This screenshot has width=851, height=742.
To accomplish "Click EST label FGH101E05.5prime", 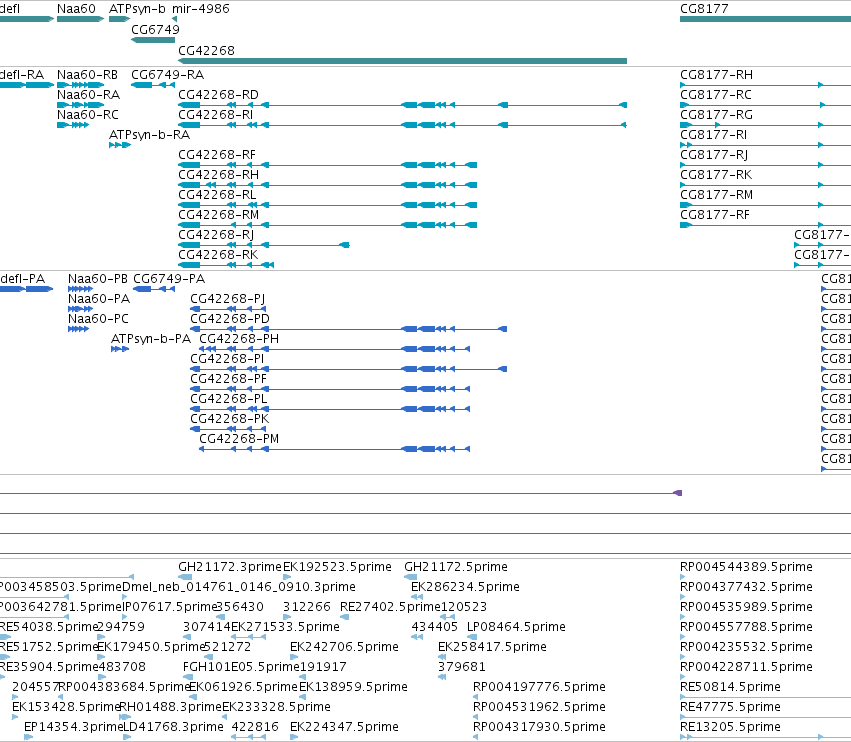I will pyautogui.click(x=241, y=667).
